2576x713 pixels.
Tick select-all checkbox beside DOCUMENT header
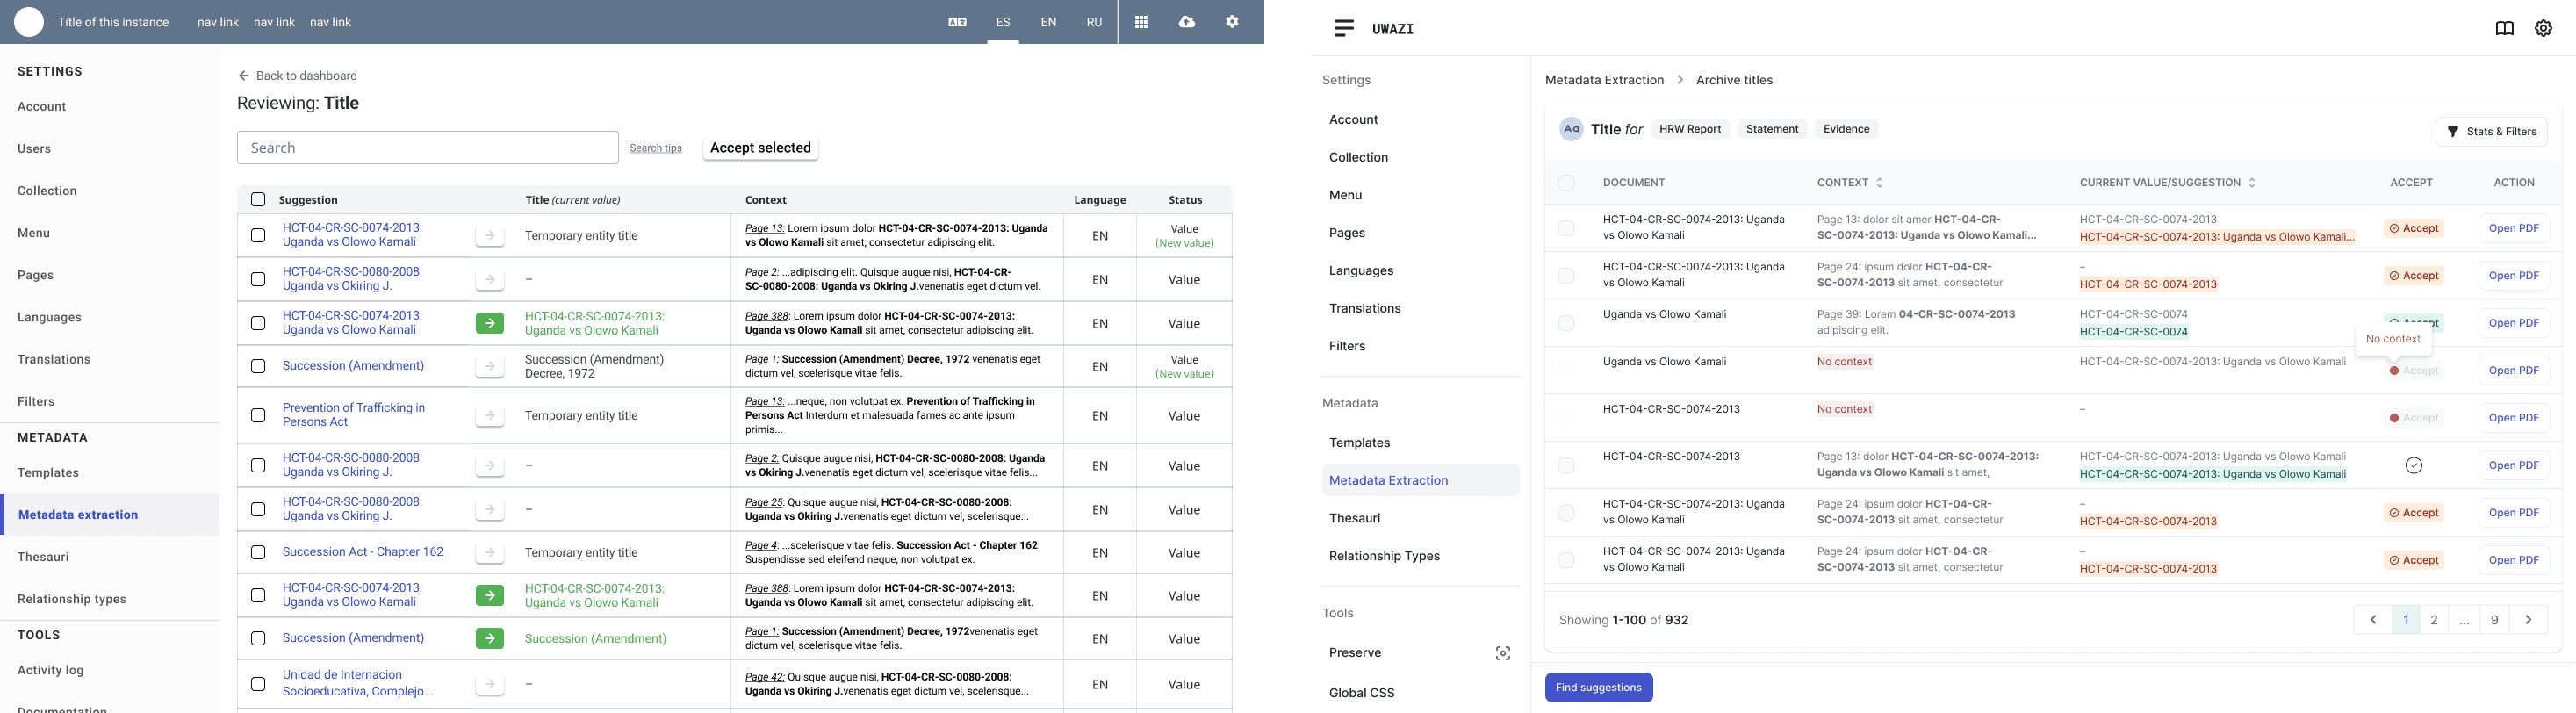click(1566, 182)
